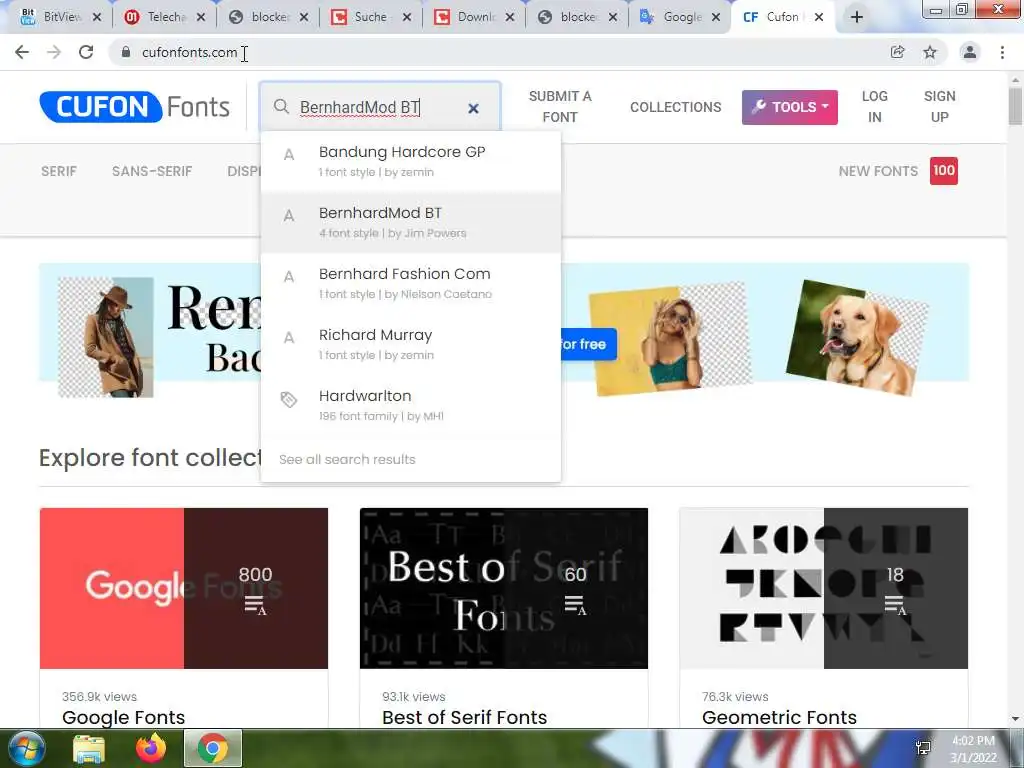Image resolution: width=1024 pixels, height=768 pixels.
Task: Close the BitView tab
Action: click(x=97, y=17)
